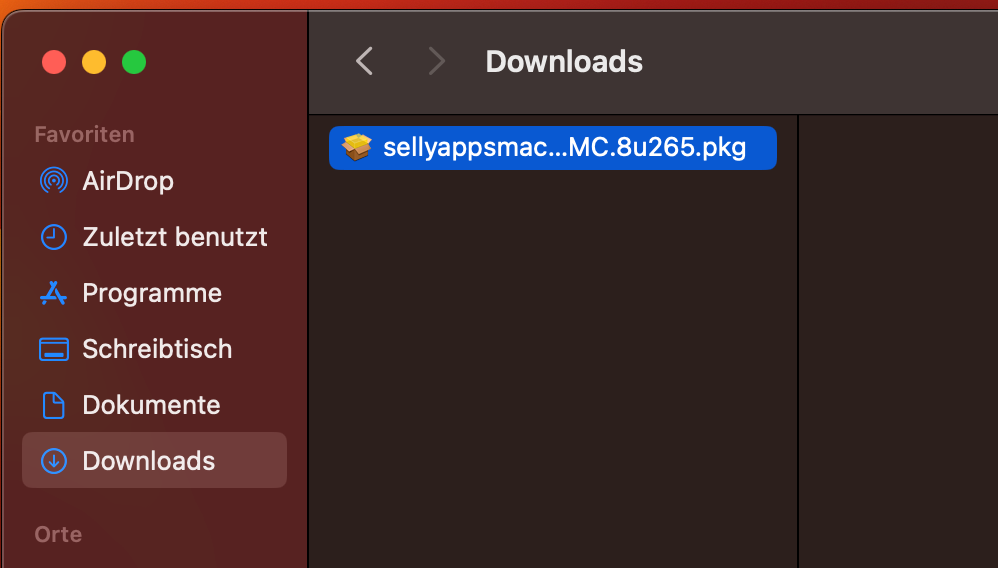
Task: Navigate to Schreibtisch folder label
Action: click(157, 349)
